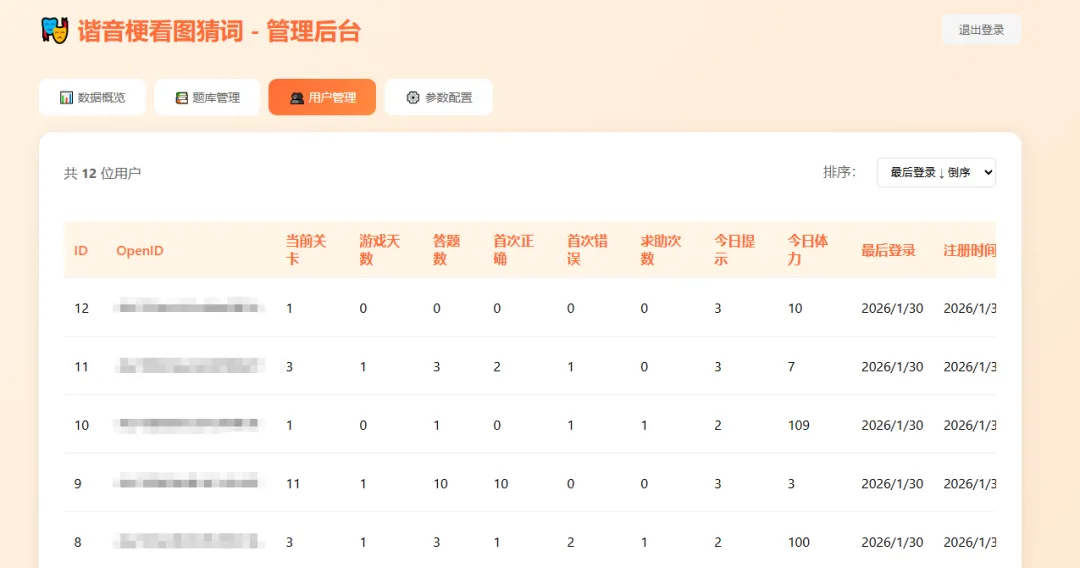The width and height of the screenshot is (1080, 568).
Task: Click 答题数 value 10 for user 9
Action: [441, 484]
